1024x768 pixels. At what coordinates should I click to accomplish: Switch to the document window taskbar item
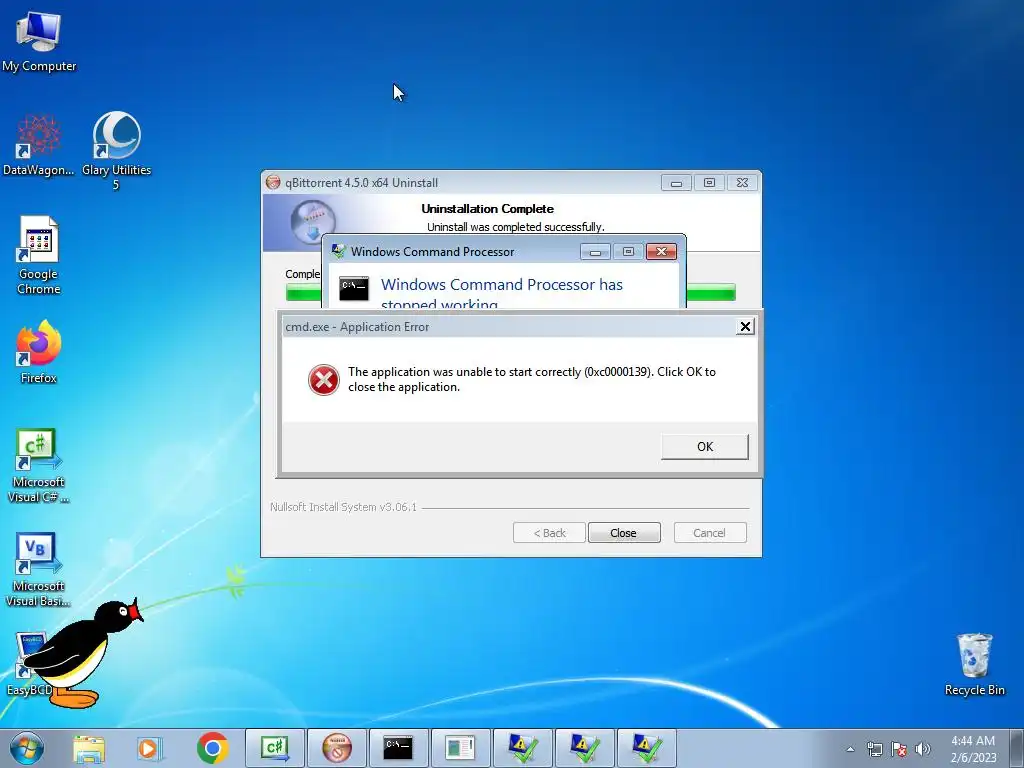(460, 748)
